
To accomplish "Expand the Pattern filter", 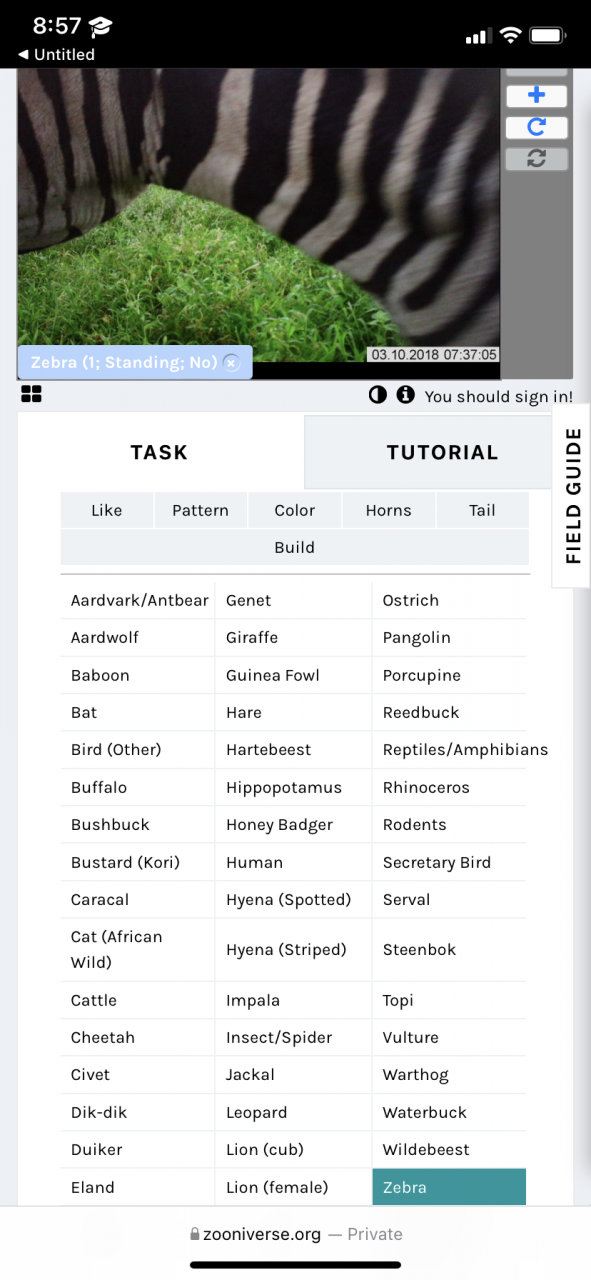I will pos(200,510).
